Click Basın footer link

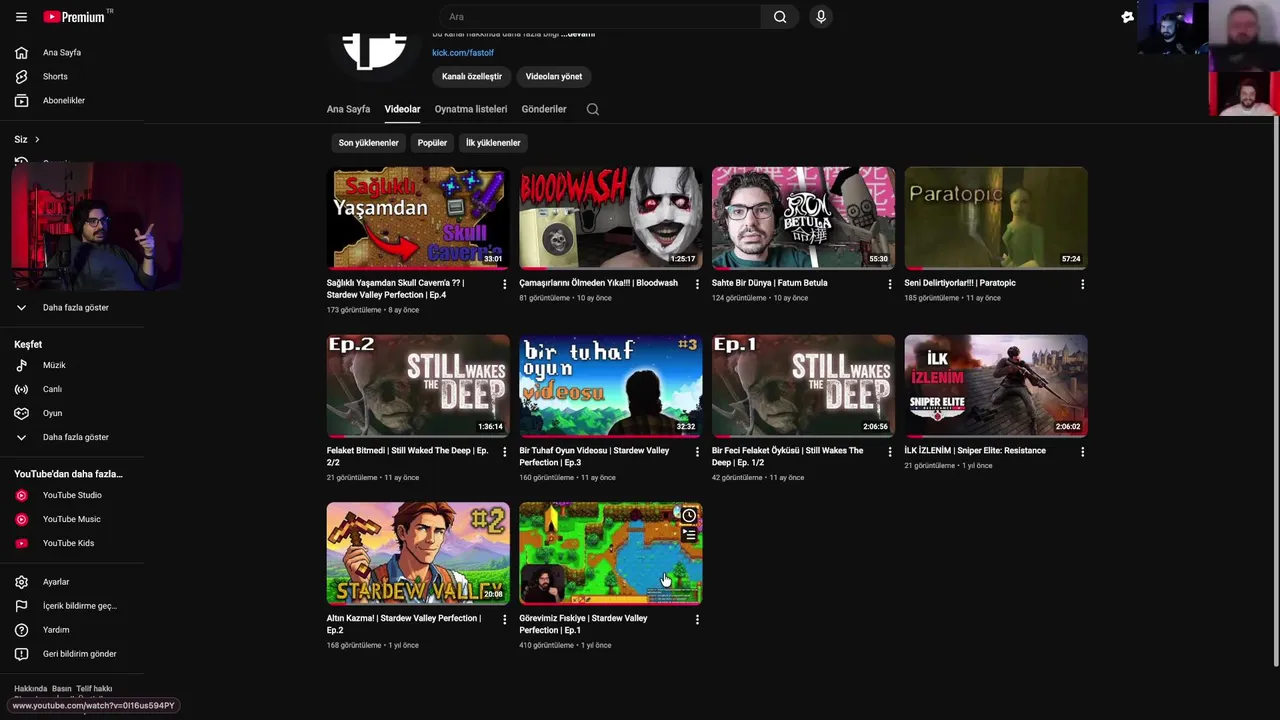point(62,689)
